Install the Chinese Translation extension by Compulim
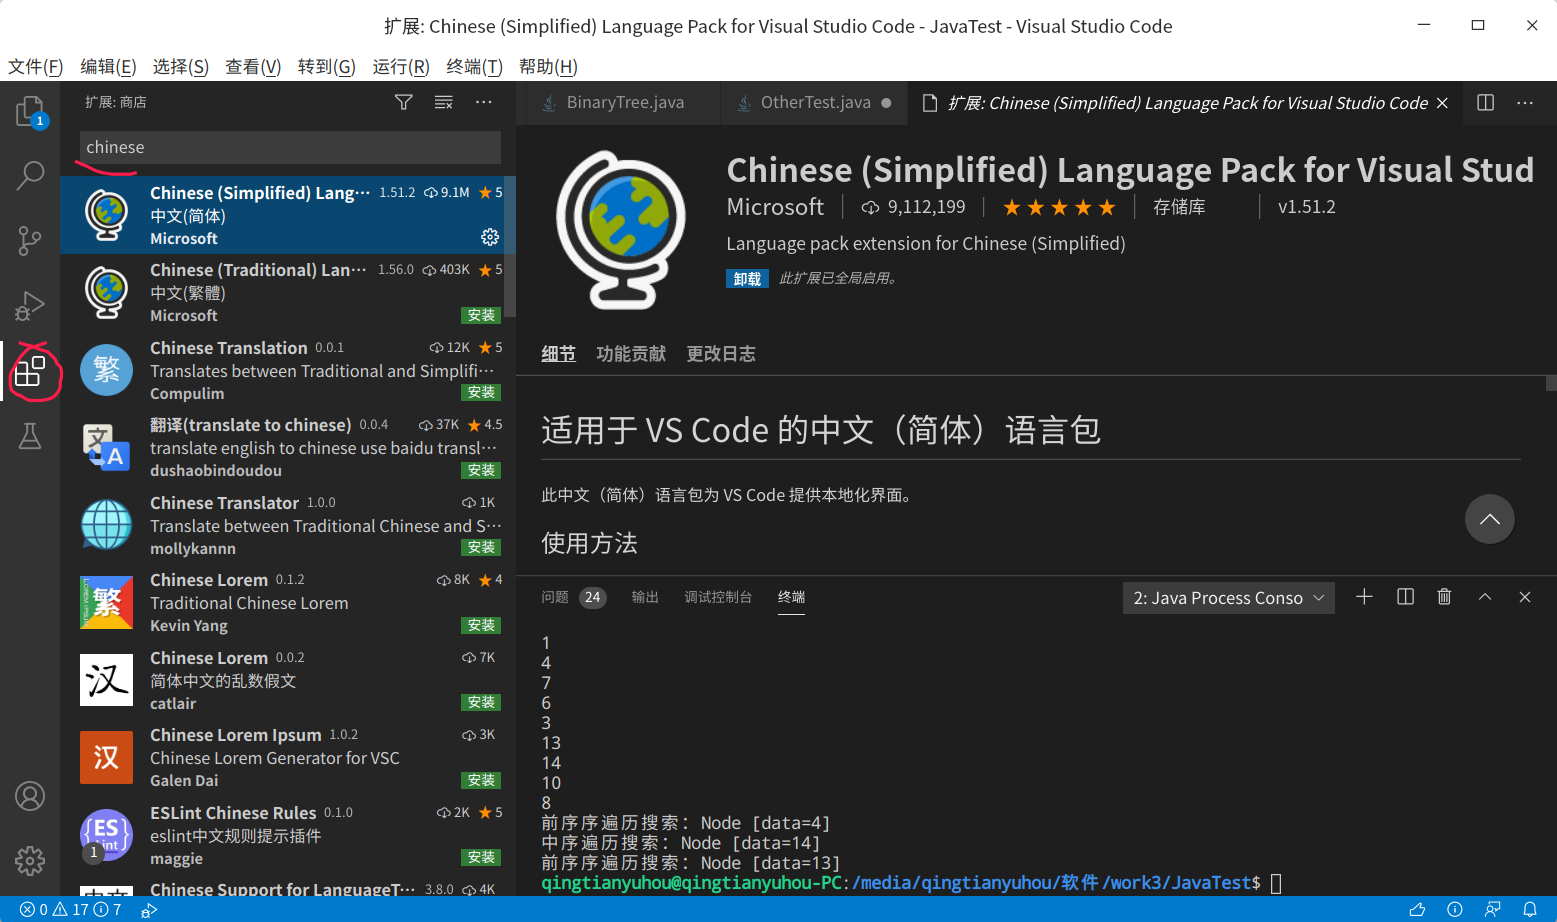 [x=481, y=392]
